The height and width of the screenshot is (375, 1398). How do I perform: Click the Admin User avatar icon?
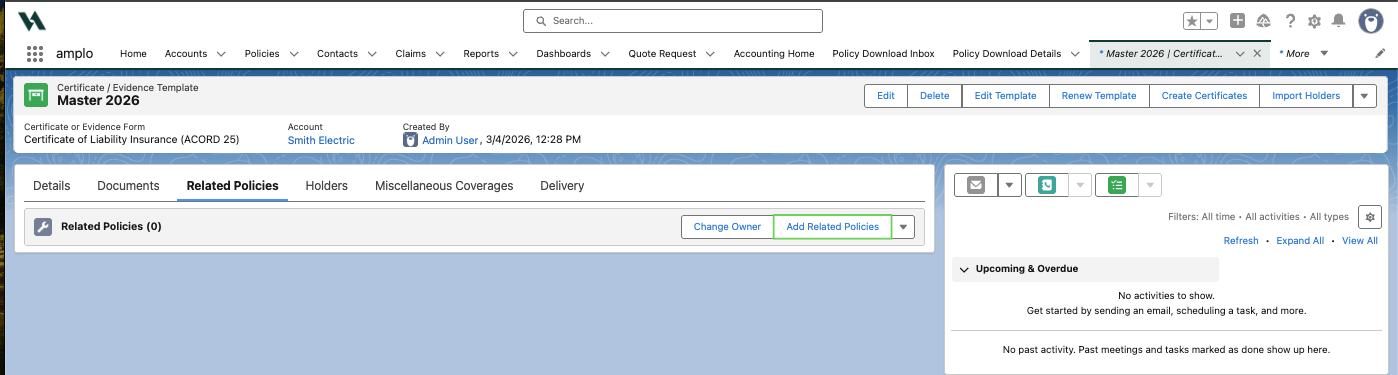point(410,140)
